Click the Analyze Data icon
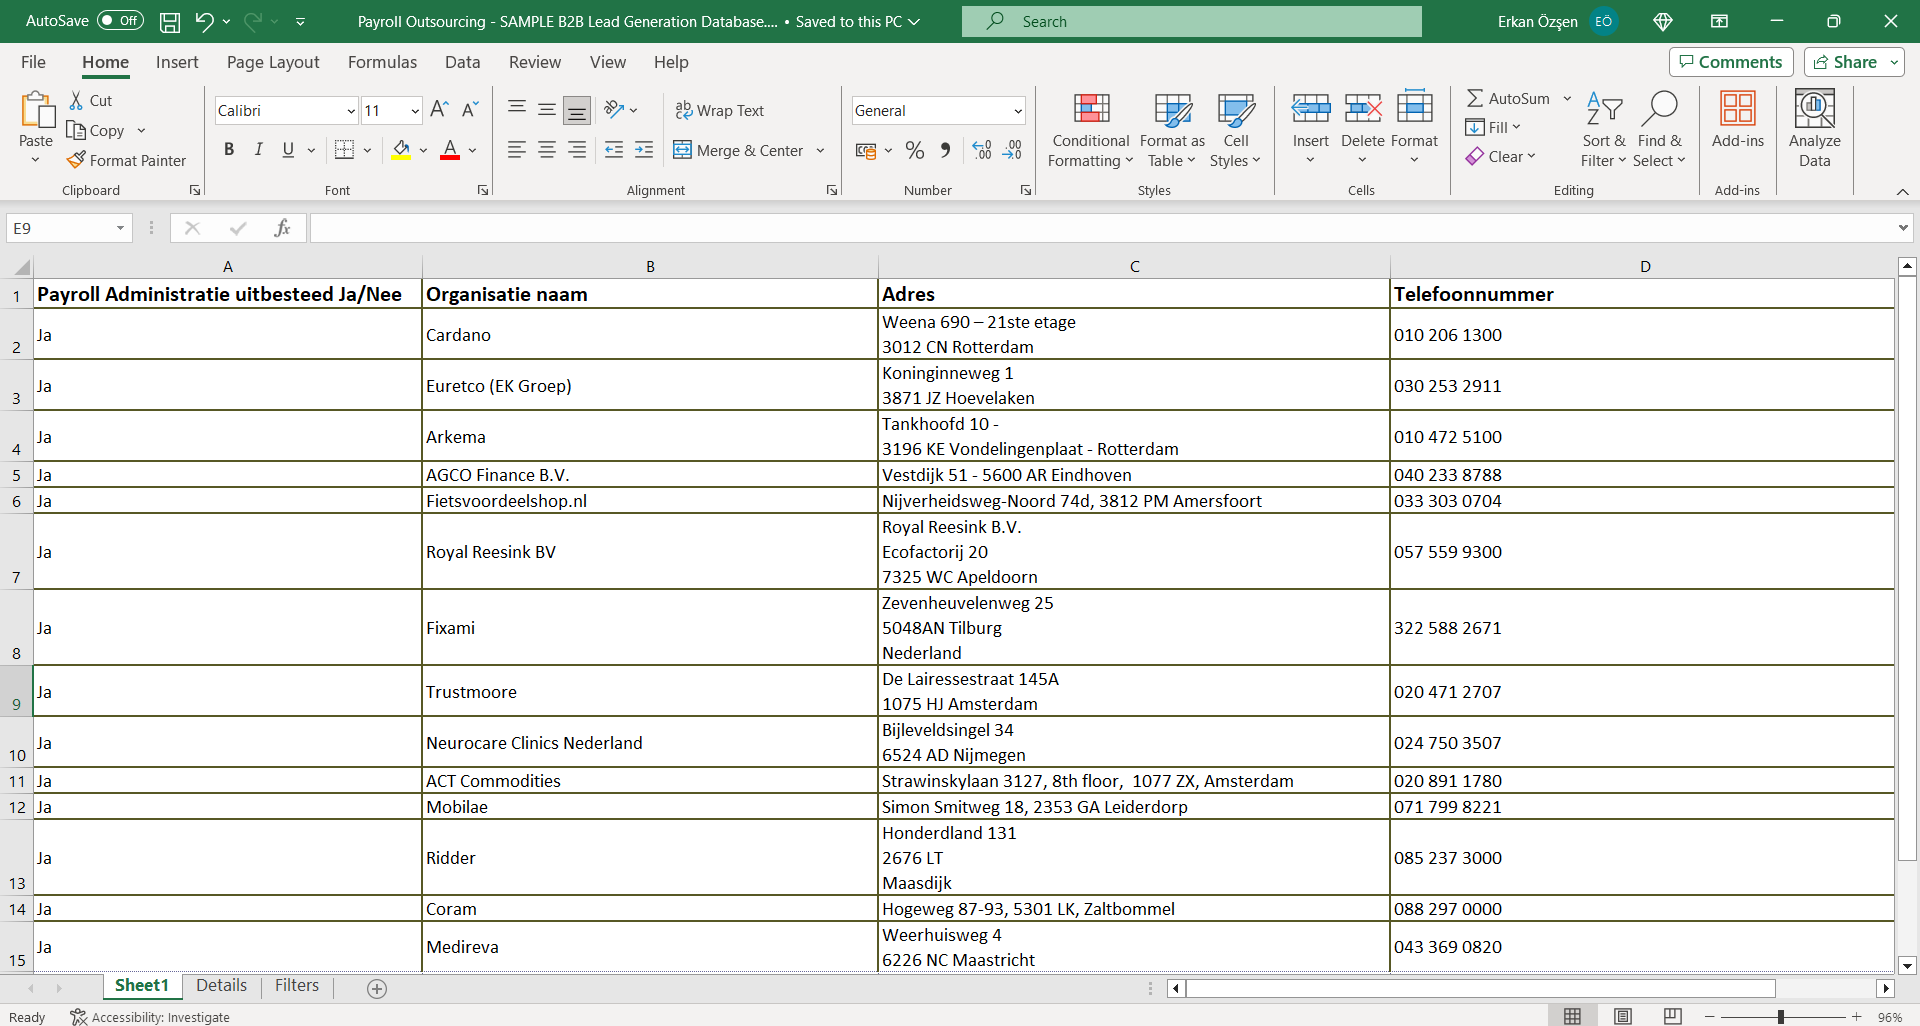The width and height of the screenshot is (1920, 1026). [1814, 108]
